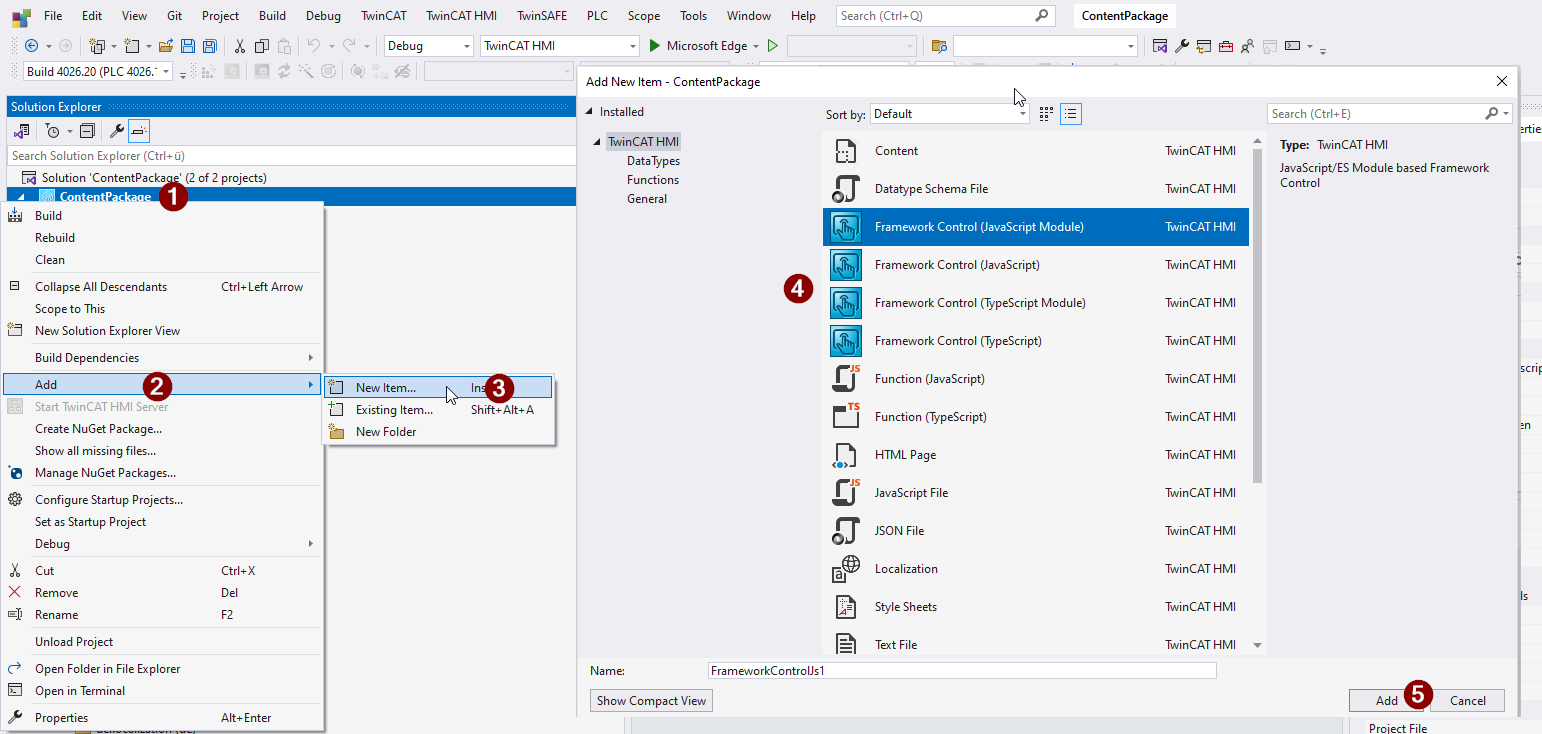This screenshot has width=1542, height=734.
Task: Activate the Undo arrow icon
Action: 313,45
